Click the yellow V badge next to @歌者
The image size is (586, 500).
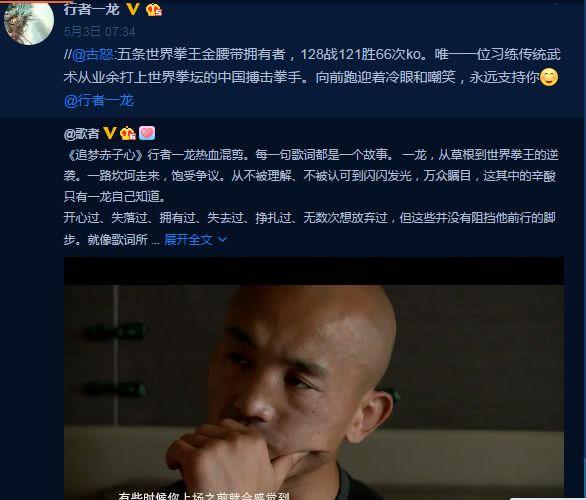(x=109, y=133)
